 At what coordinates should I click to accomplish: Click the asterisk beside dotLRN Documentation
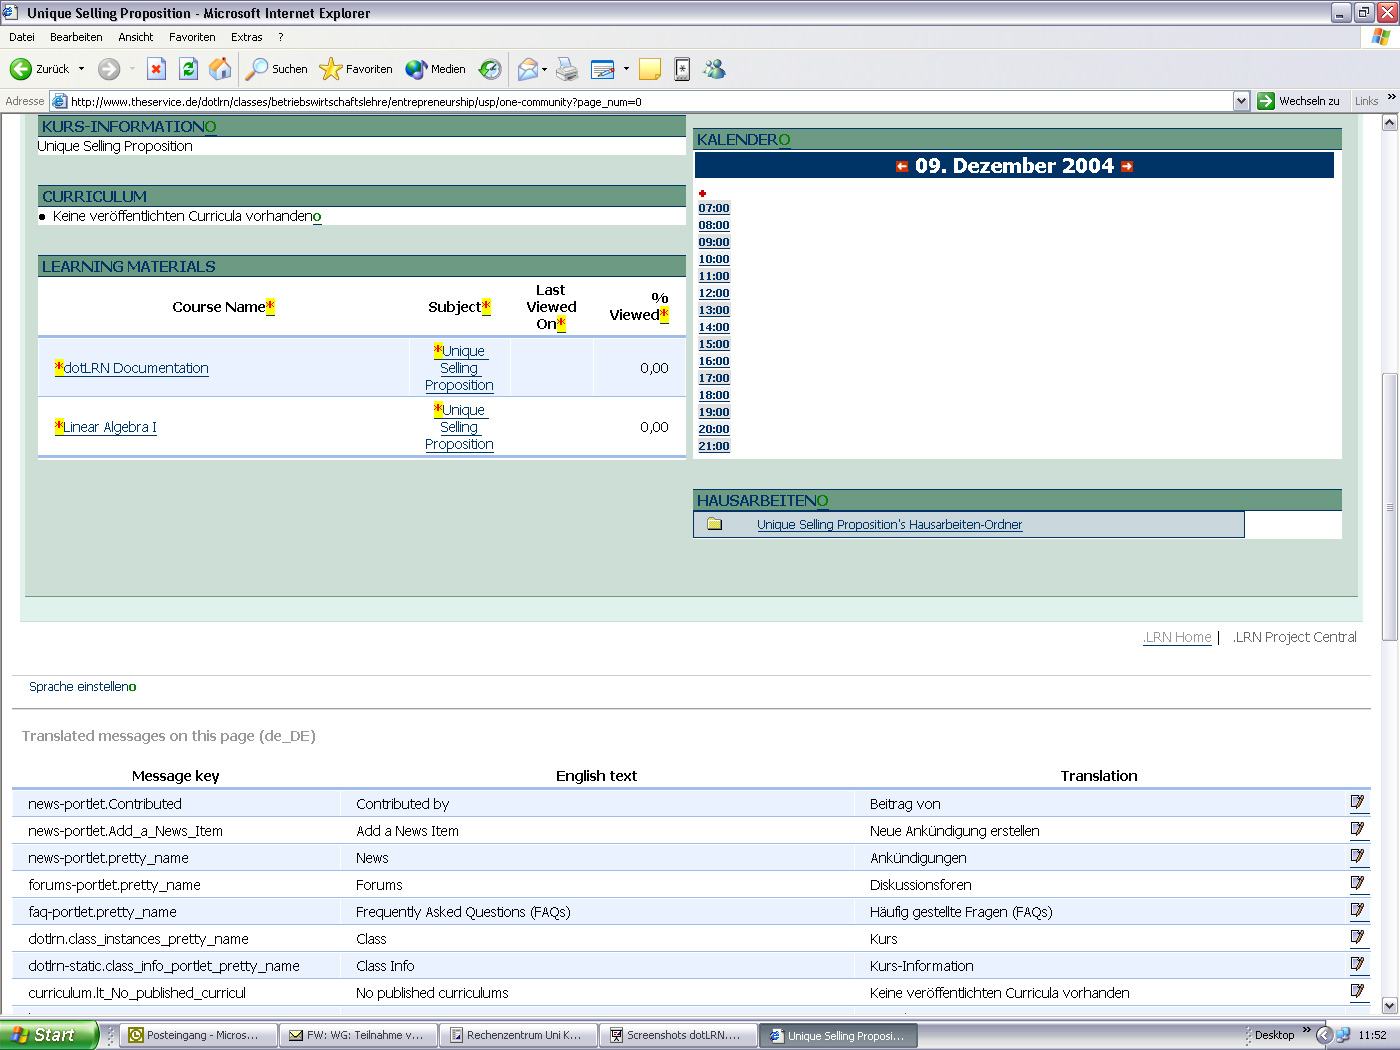[59, 367]
